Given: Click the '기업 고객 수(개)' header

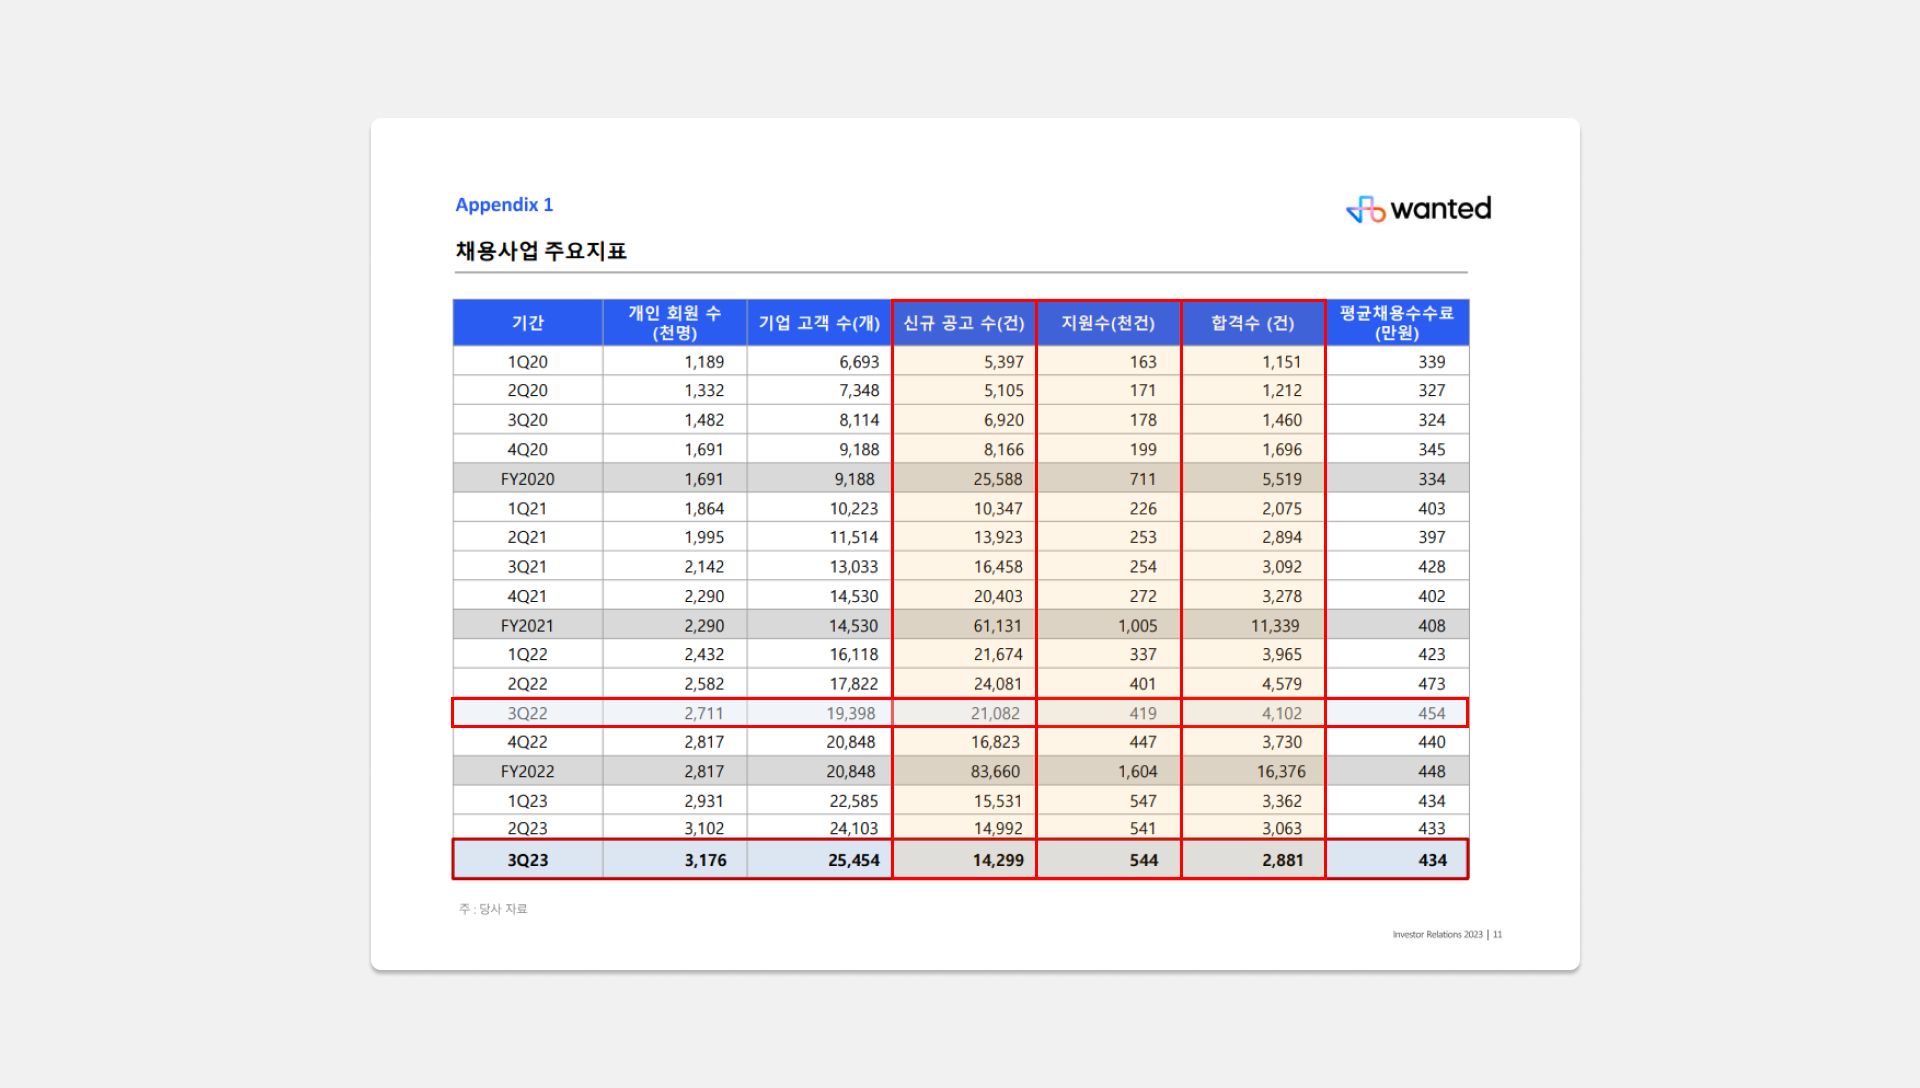Looking at the screenshot, I should pyautogui.click(x=819, y=323).
